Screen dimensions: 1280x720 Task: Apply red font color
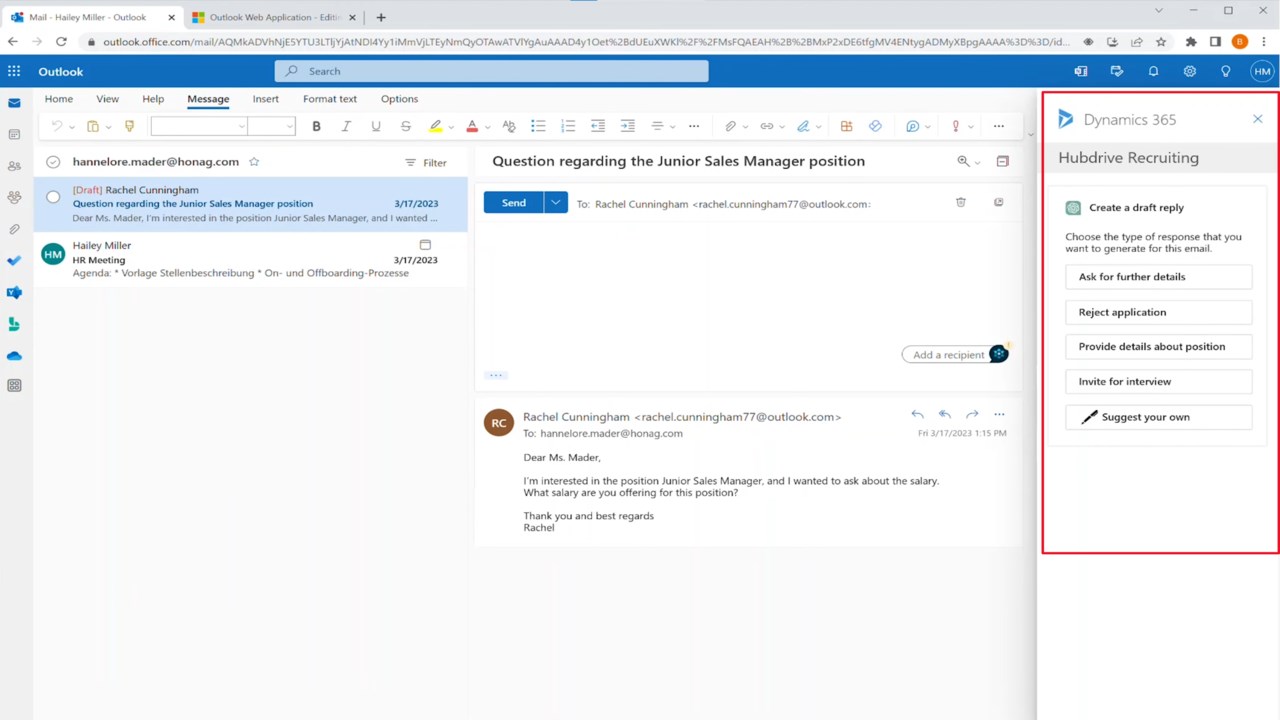pos(472,126)
